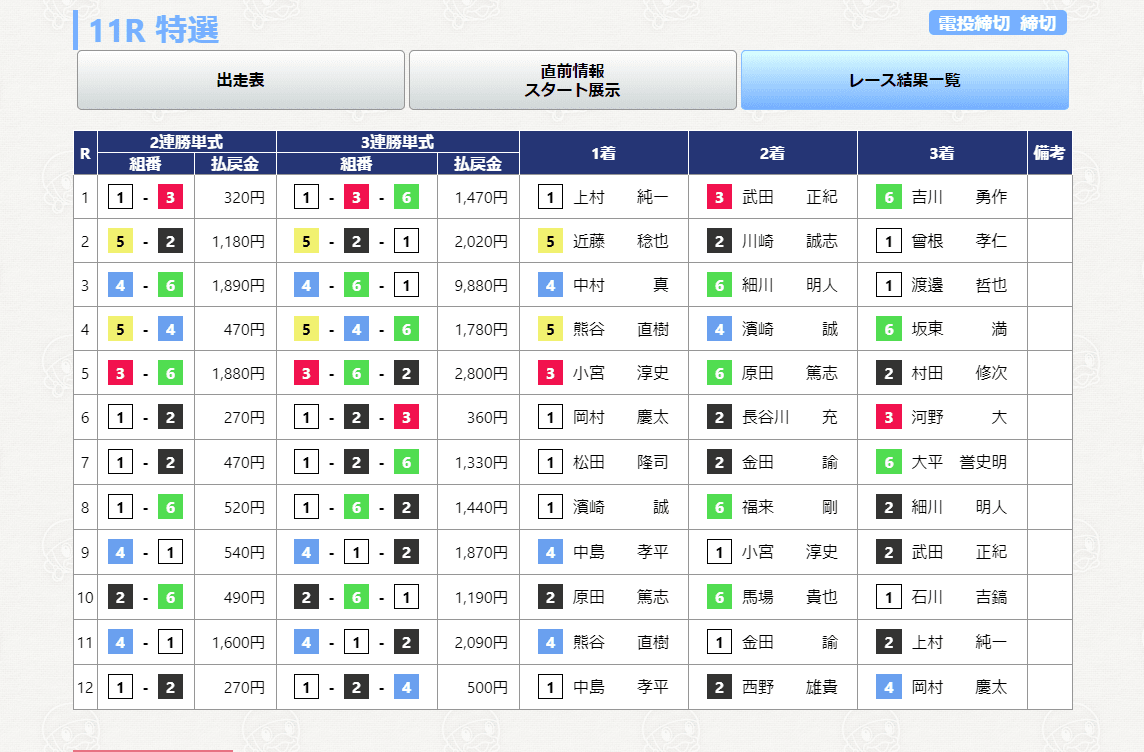Click 濱崎 誠 in race 4 second place
The width and height of the screenshot is (1144, 752).
pos(789,330)
